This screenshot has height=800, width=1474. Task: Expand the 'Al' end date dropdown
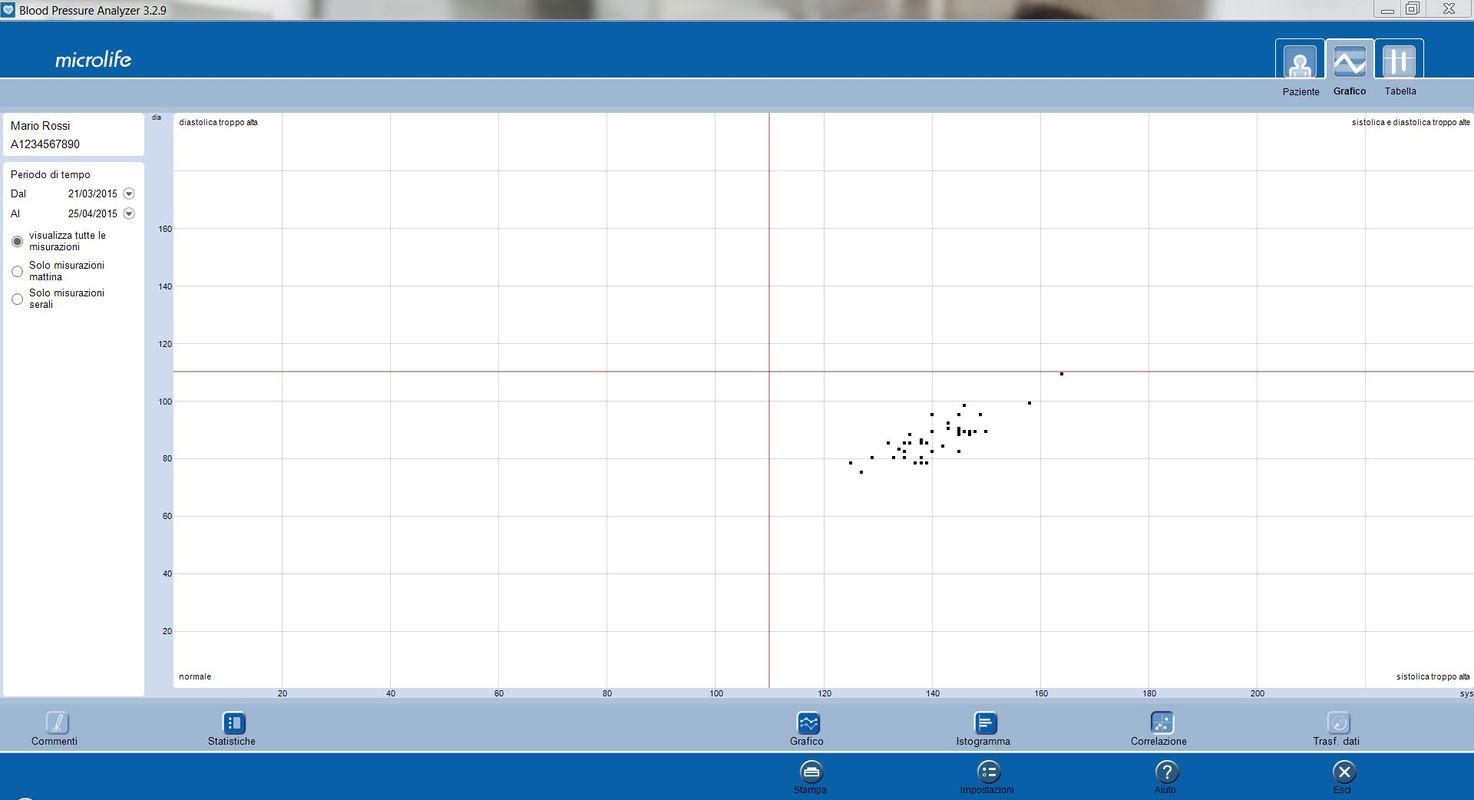point(129,214)
